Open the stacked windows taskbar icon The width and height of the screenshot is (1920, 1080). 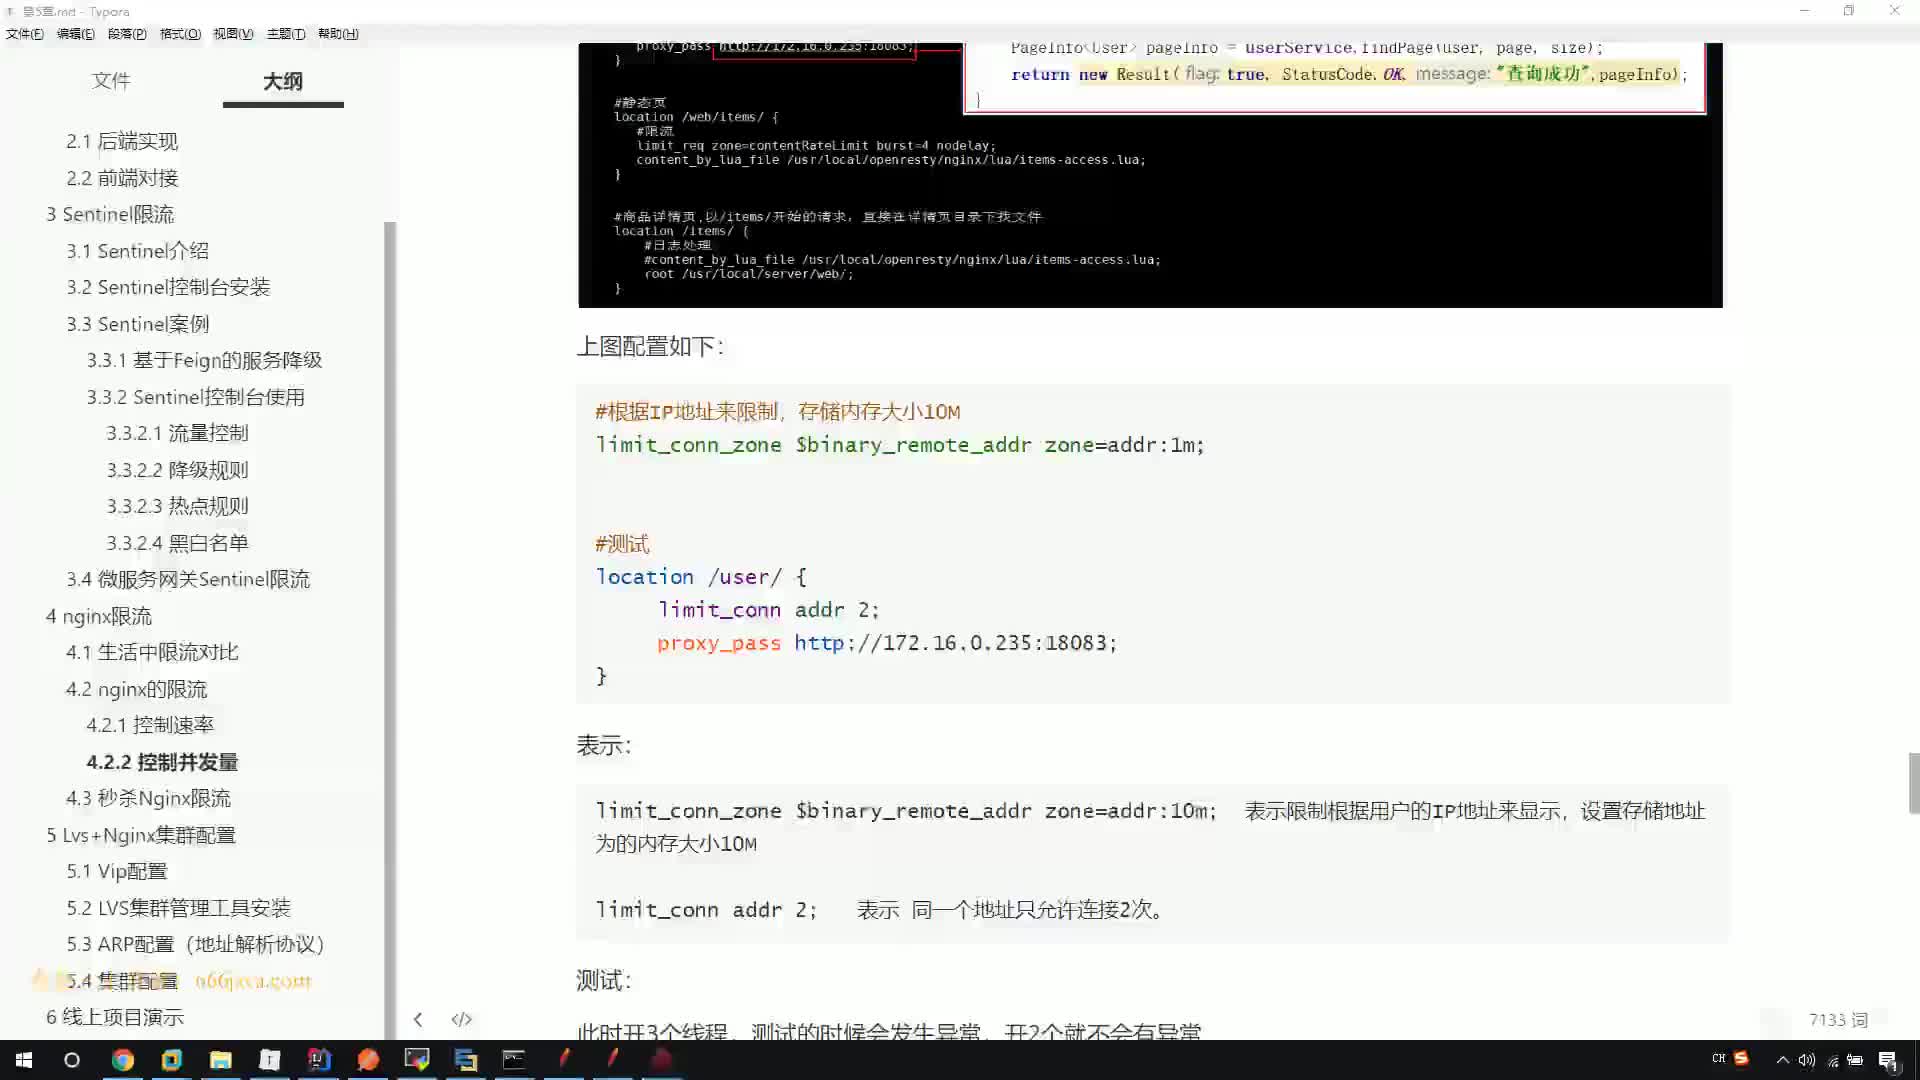click(x=466, y=1060)
